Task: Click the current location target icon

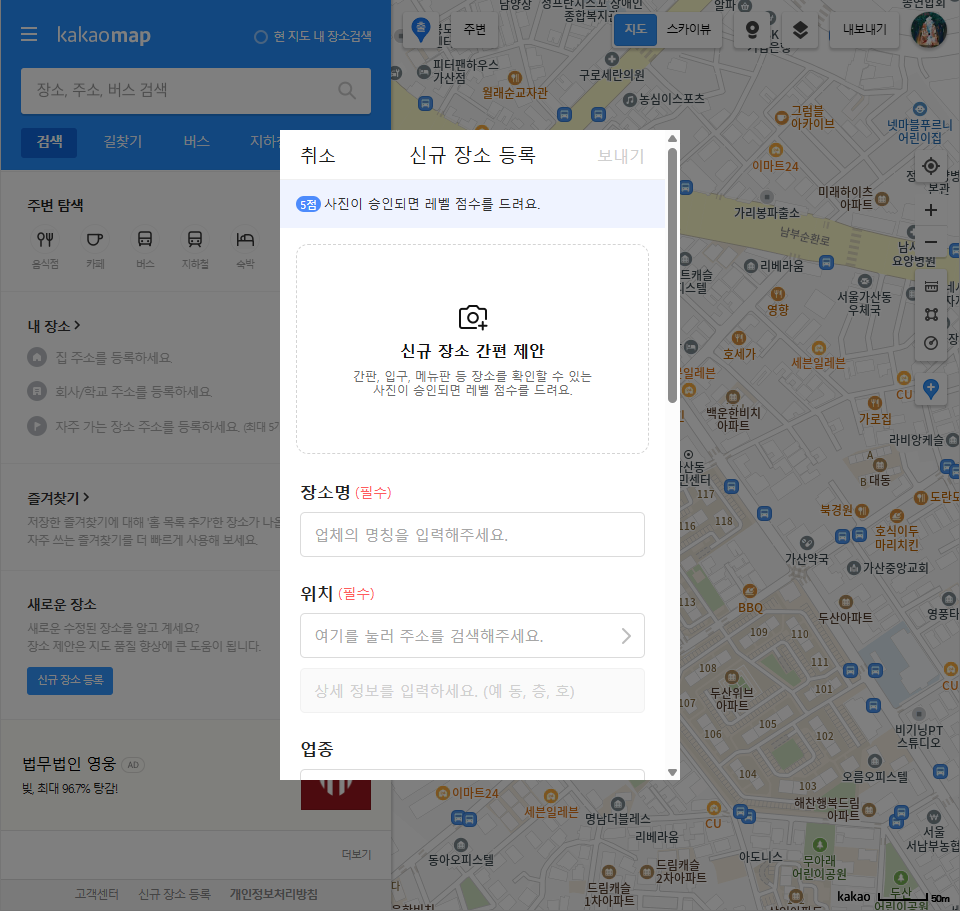Action: pyautogui.click(x=931, y=166)
